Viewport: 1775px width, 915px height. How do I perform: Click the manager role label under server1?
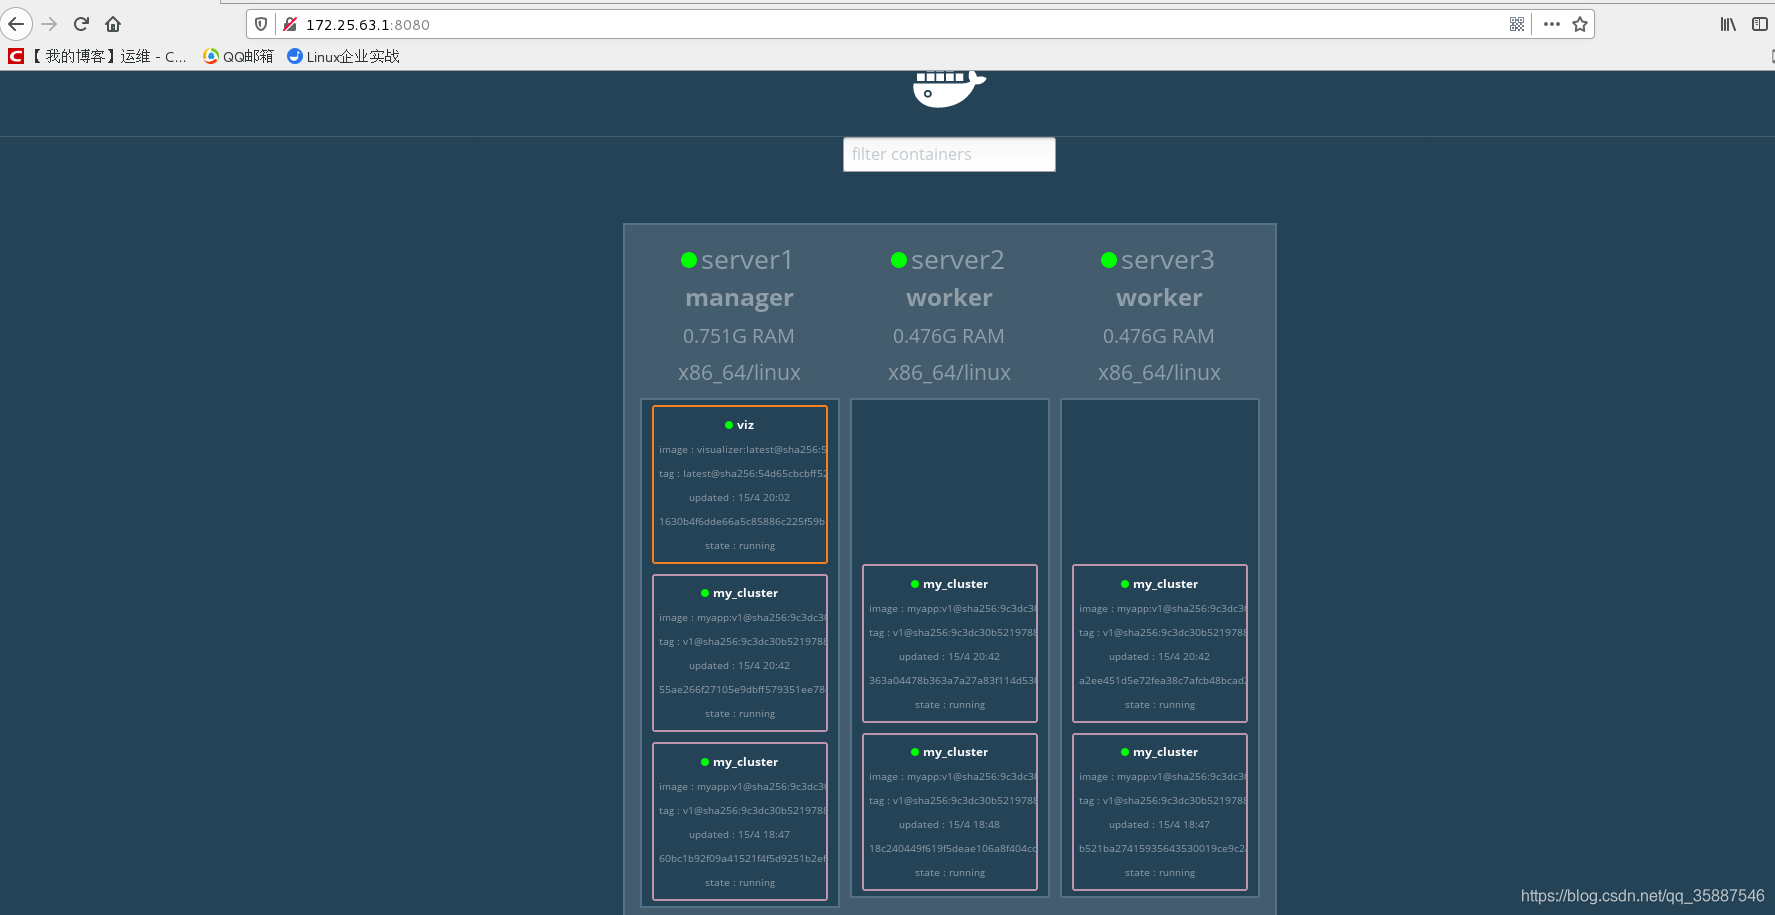[x=739, y=298]
